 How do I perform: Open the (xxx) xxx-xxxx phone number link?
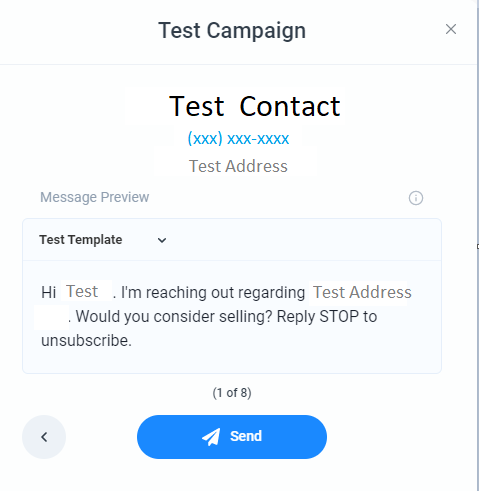click(238, 138)
